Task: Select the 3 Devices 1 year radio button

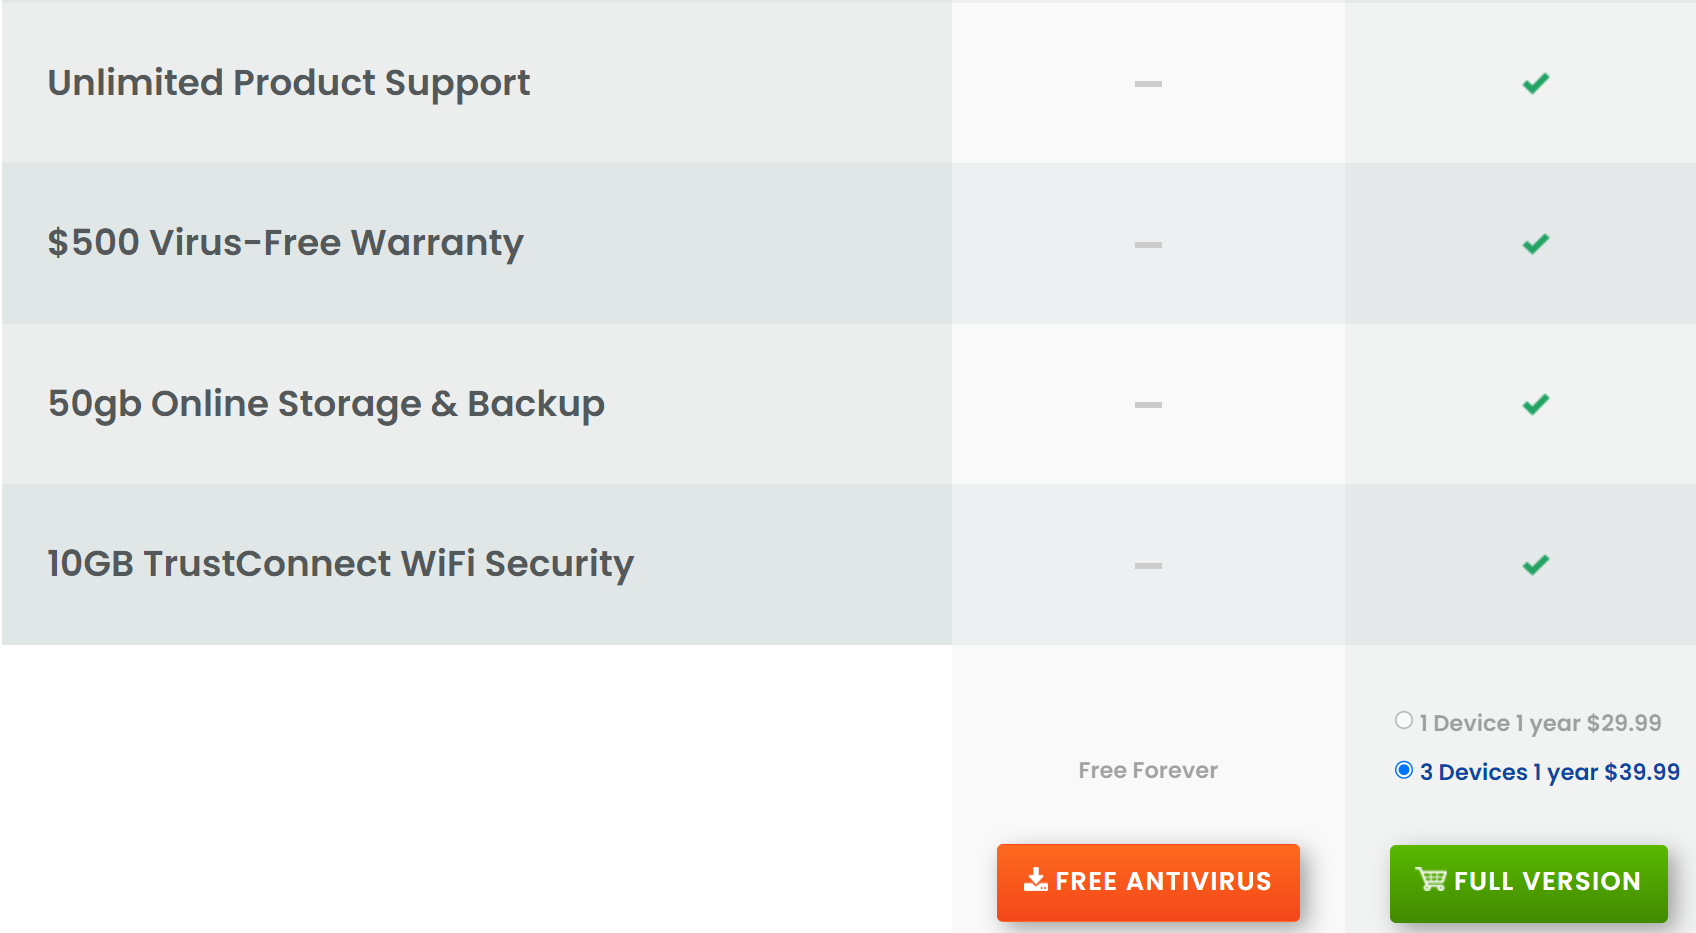Action: 1404,770
